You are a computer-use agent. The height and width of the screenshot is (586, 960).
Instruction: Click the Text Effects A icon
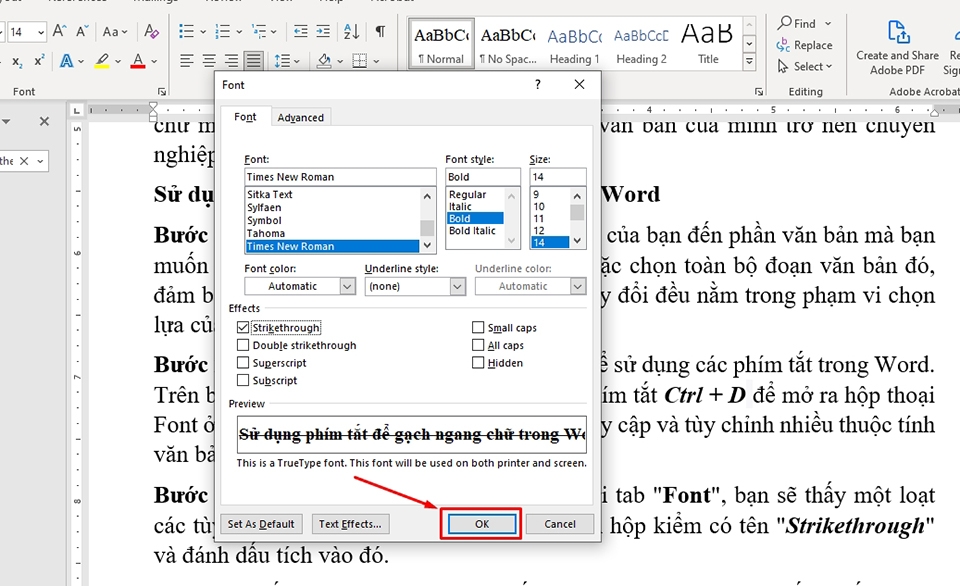pos(66,61)
